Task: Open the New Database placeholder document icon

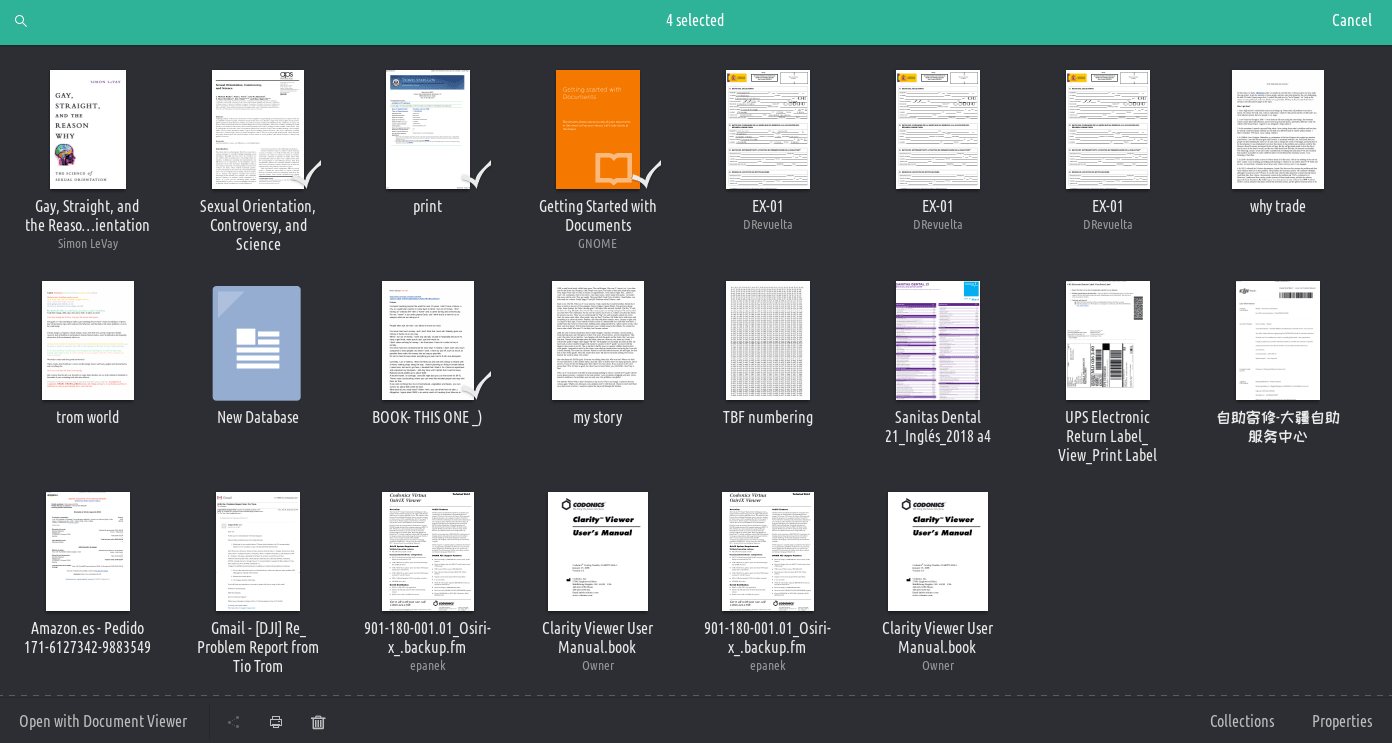Action: tap(257, 343)
